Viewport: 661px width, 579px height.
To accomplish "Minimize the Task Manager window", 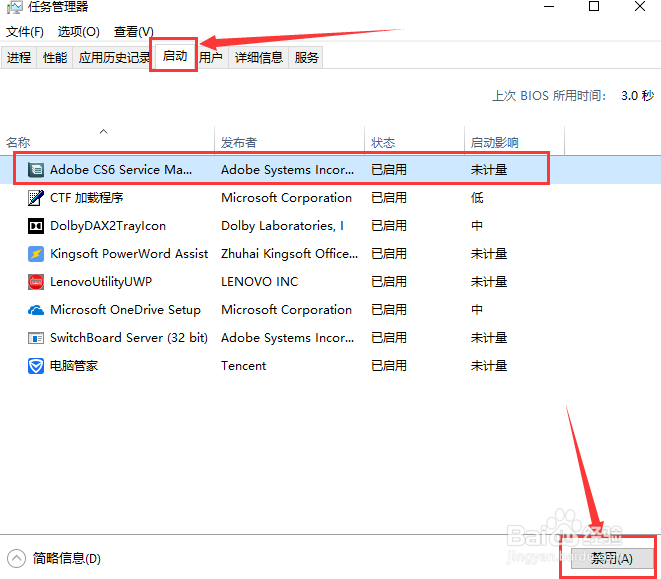I will pos(549,7).
